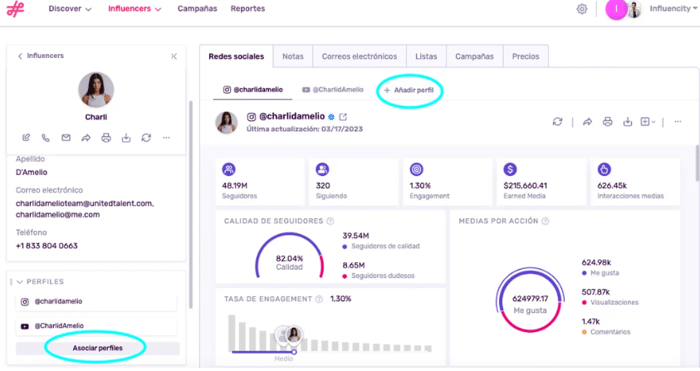Download the profile report from the toolbar
700x371 pixels.
point(627,121)
